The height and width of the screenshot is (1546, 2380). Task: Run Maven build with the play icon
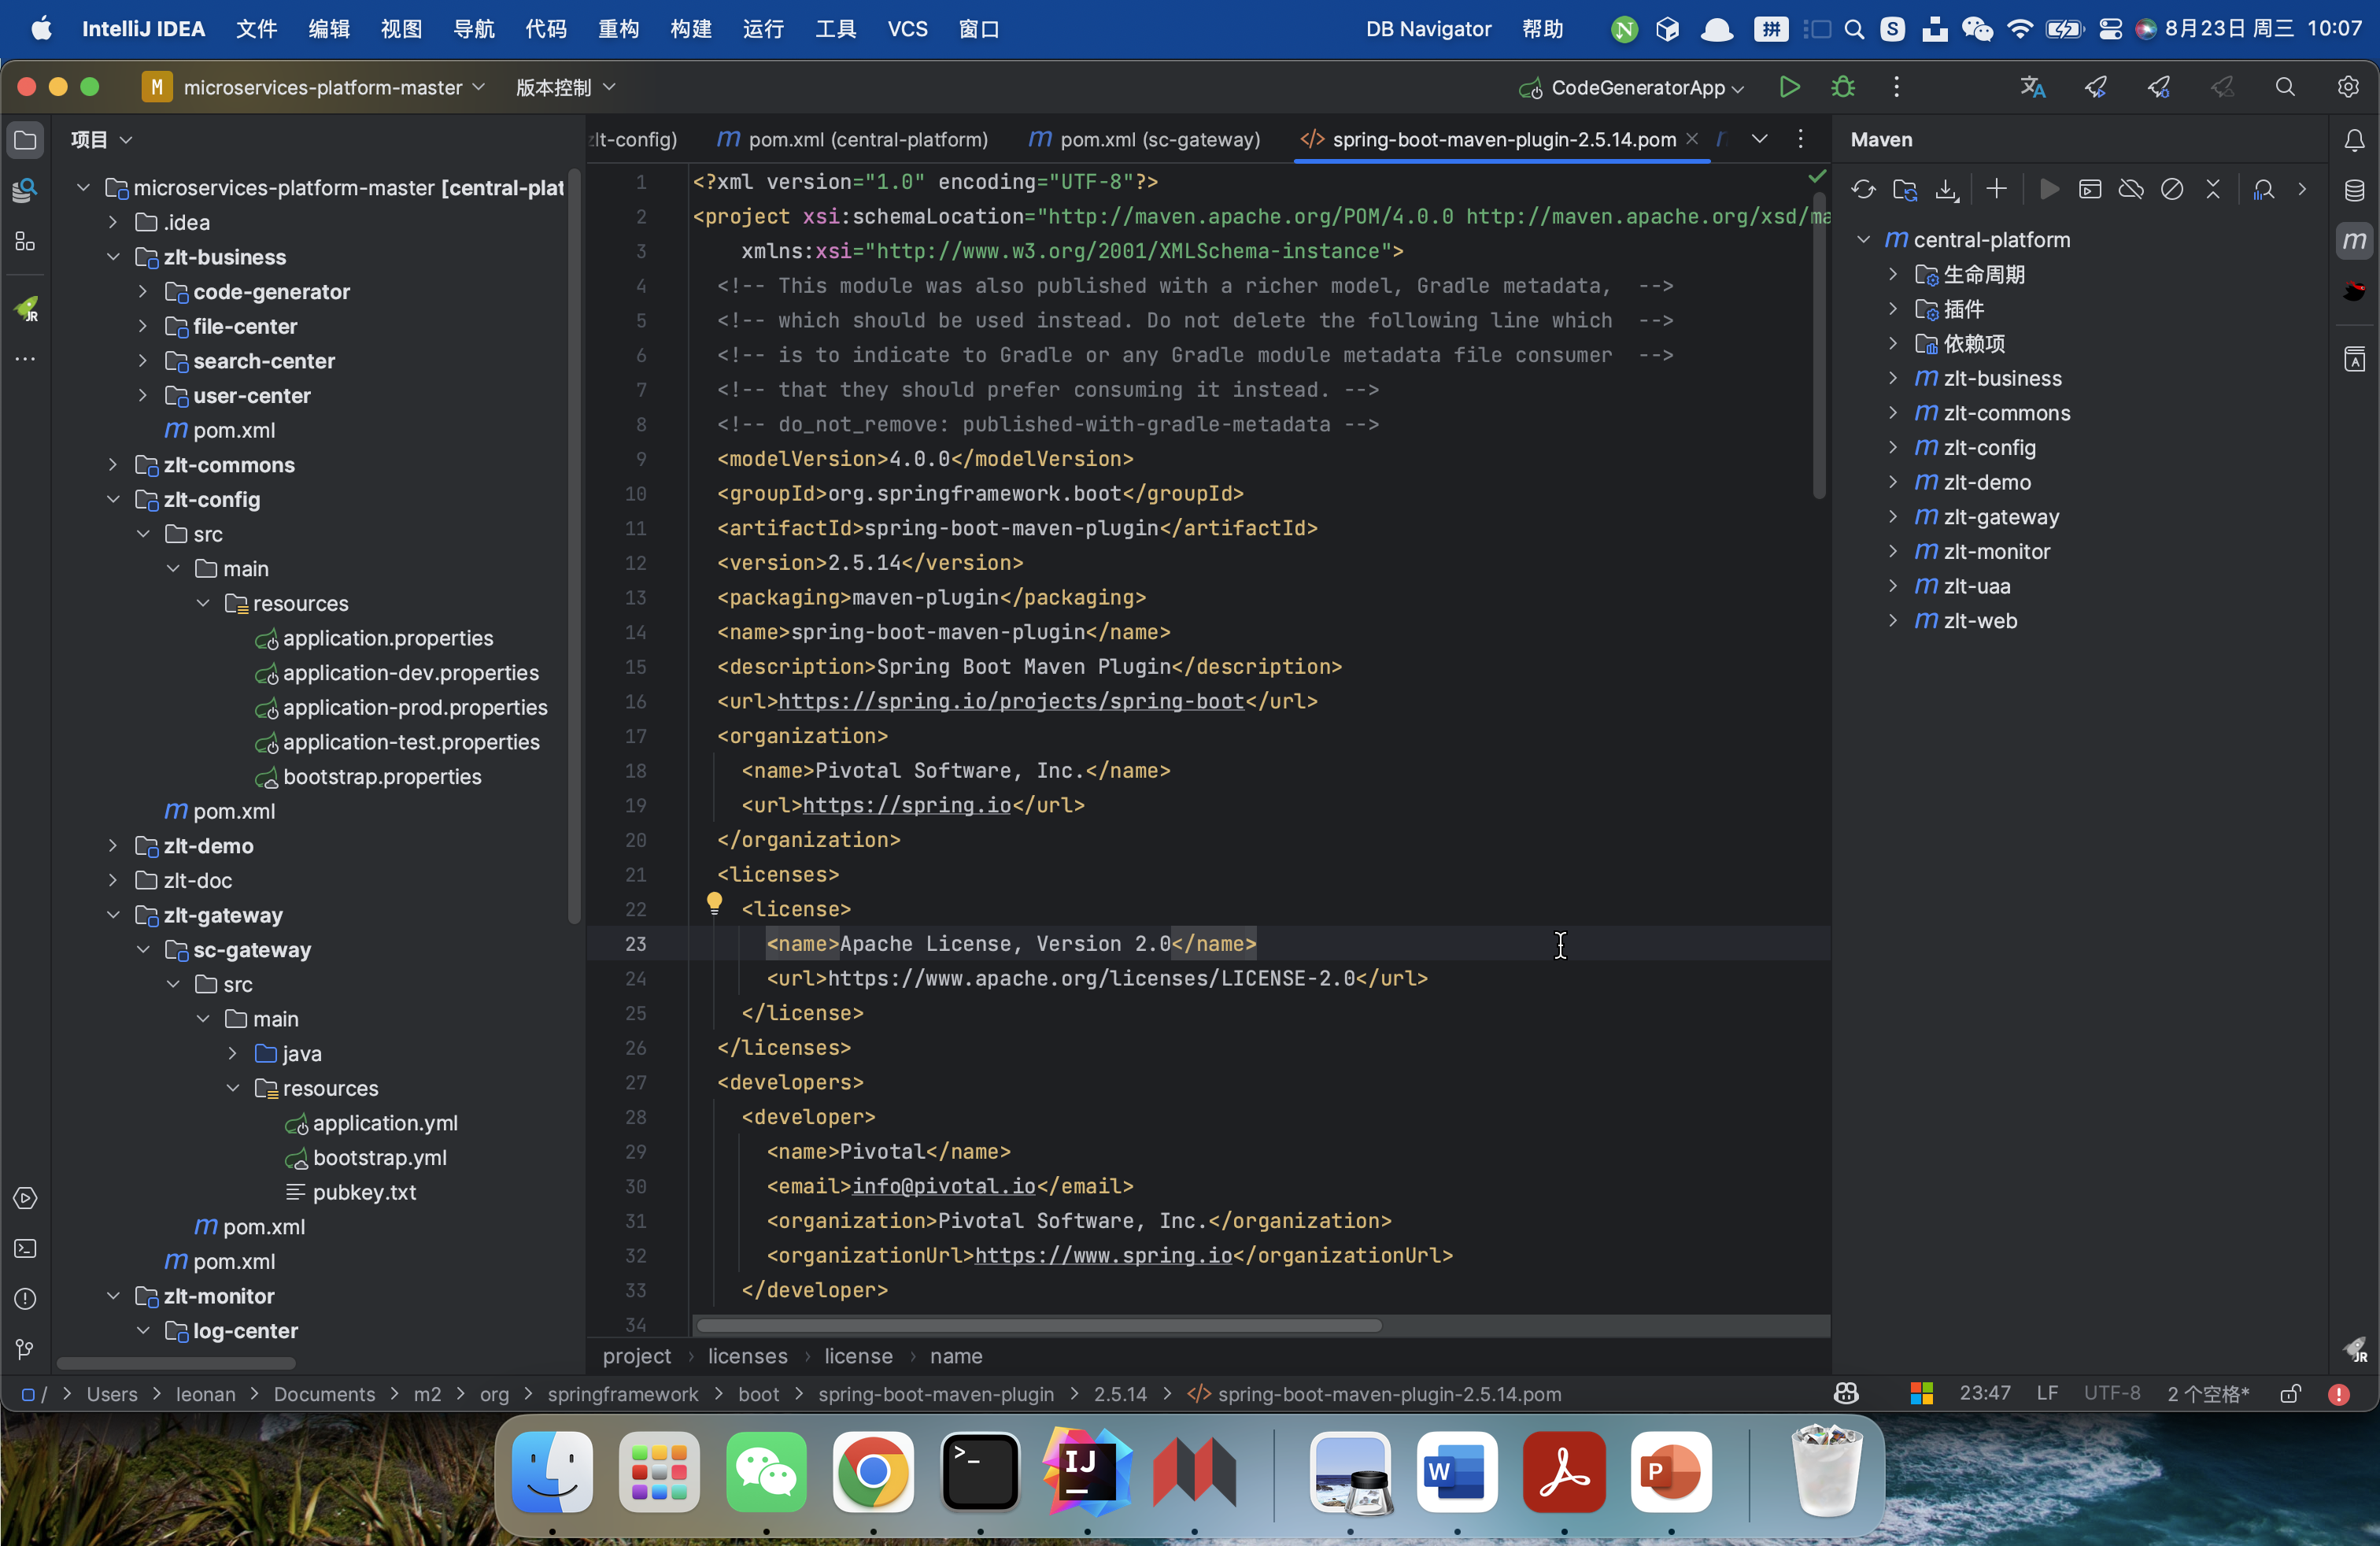[2049, 189]
